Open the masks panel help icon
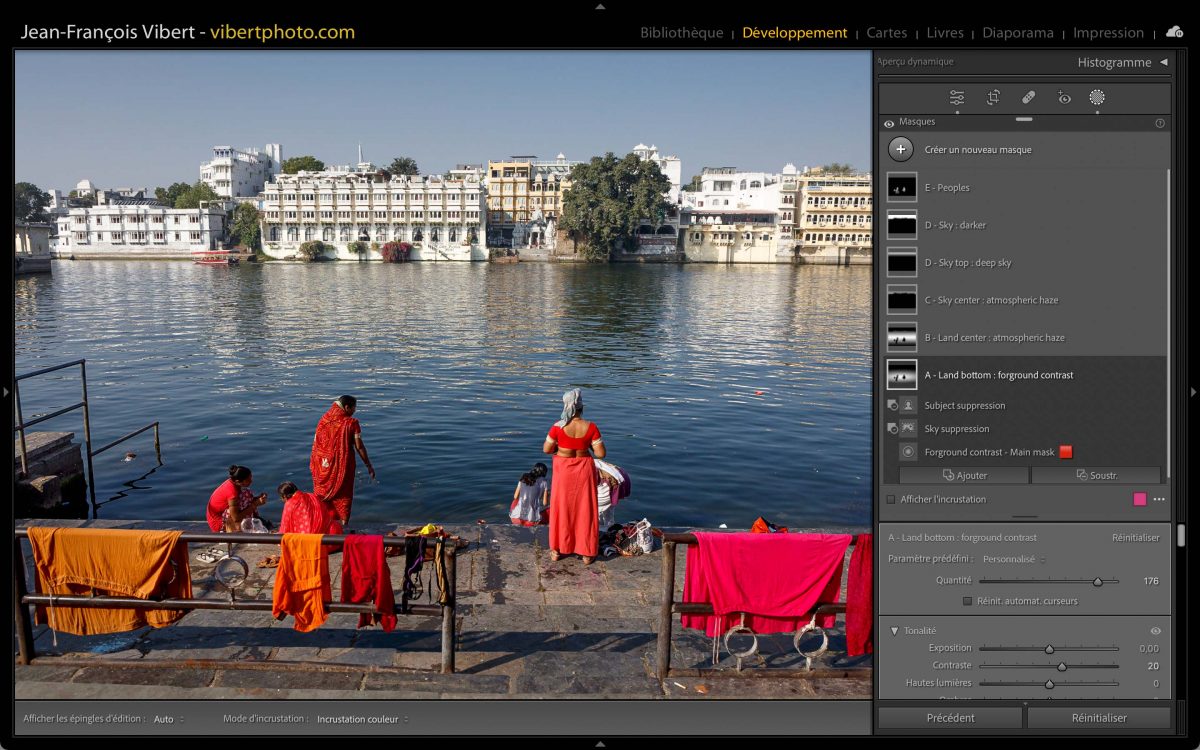 coord(1160,123)
